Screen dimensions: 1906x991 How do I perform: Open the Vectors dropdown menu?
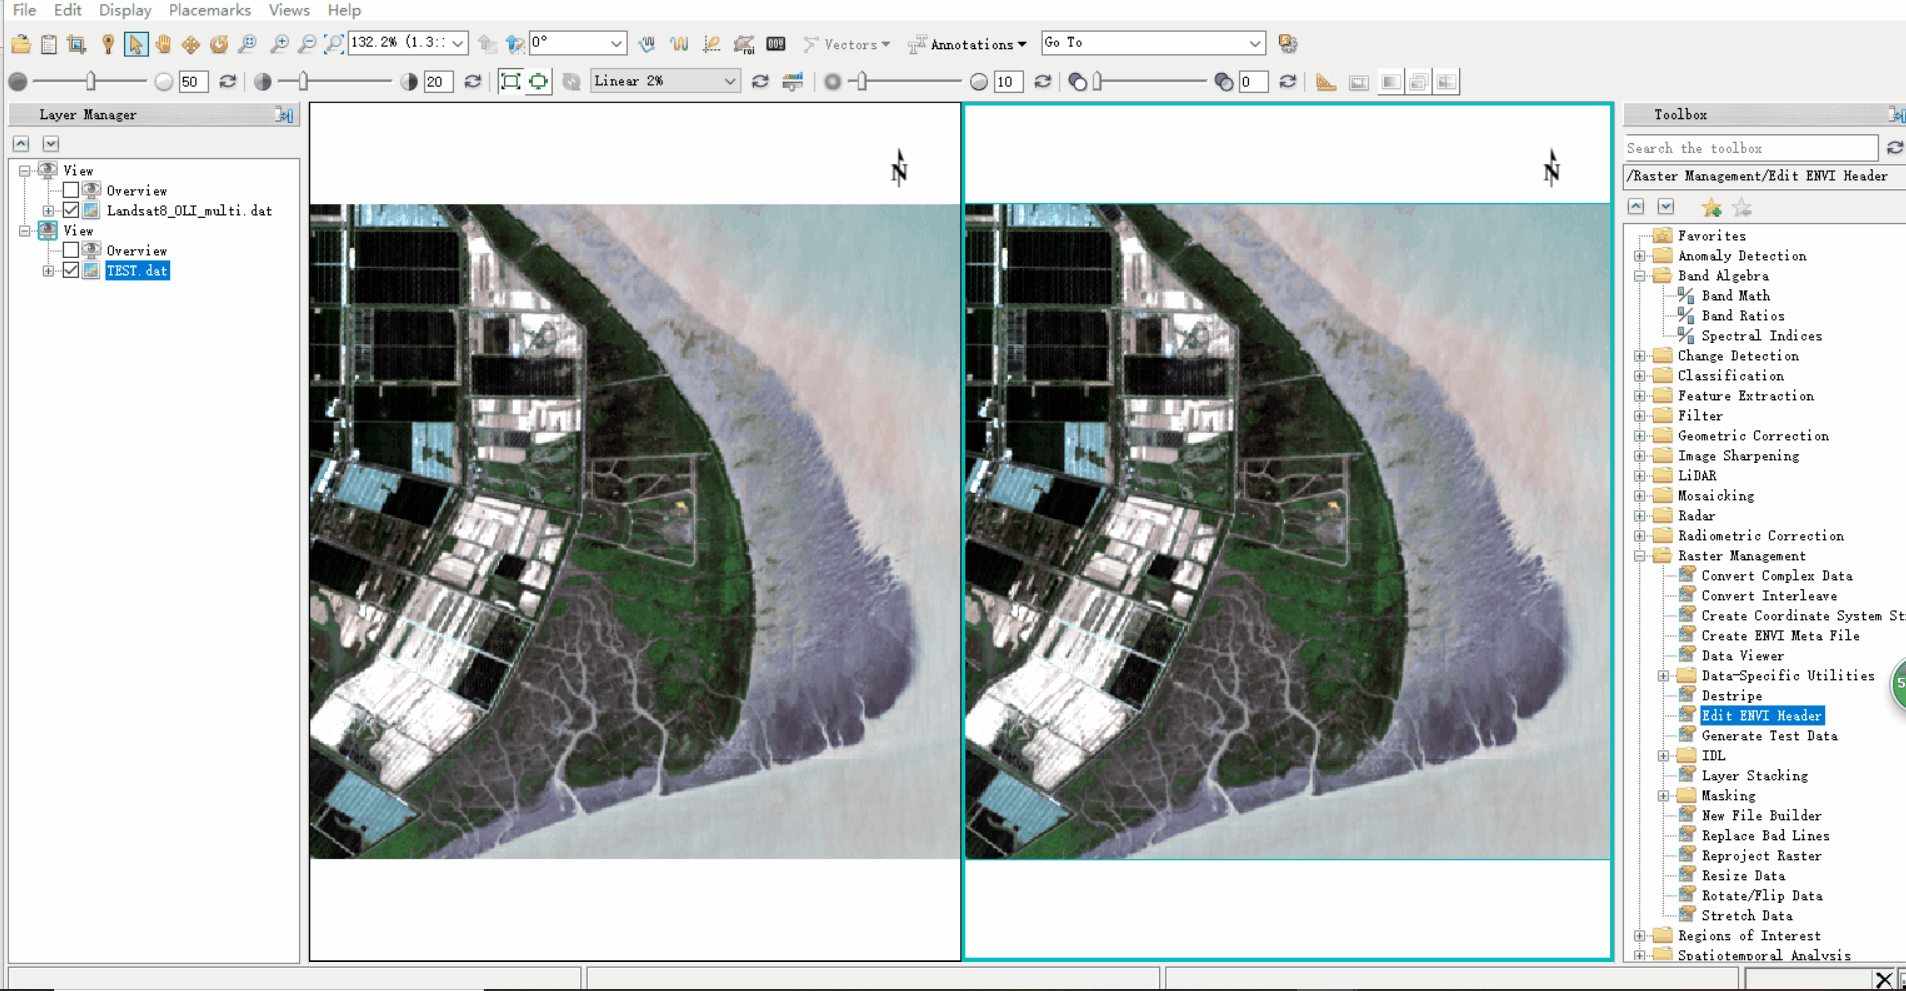(847, 44)
